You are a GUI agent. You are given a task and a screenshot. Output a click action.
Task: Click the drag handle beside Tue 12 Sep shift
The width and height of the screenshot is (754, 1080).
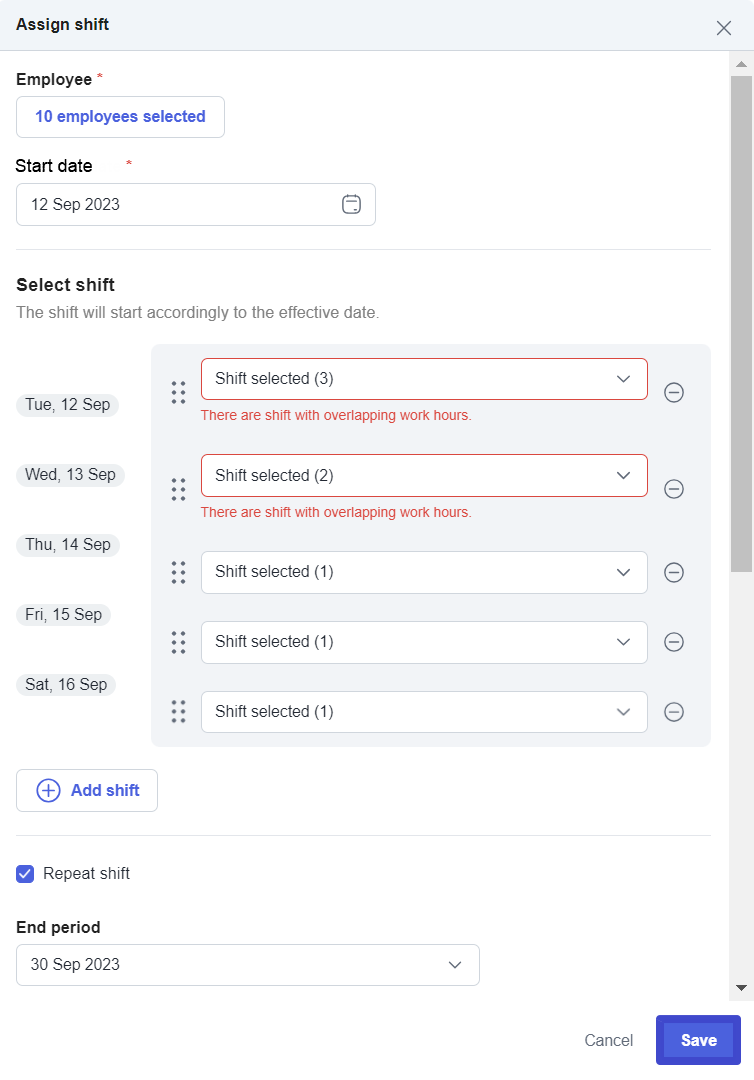point(178,393)
